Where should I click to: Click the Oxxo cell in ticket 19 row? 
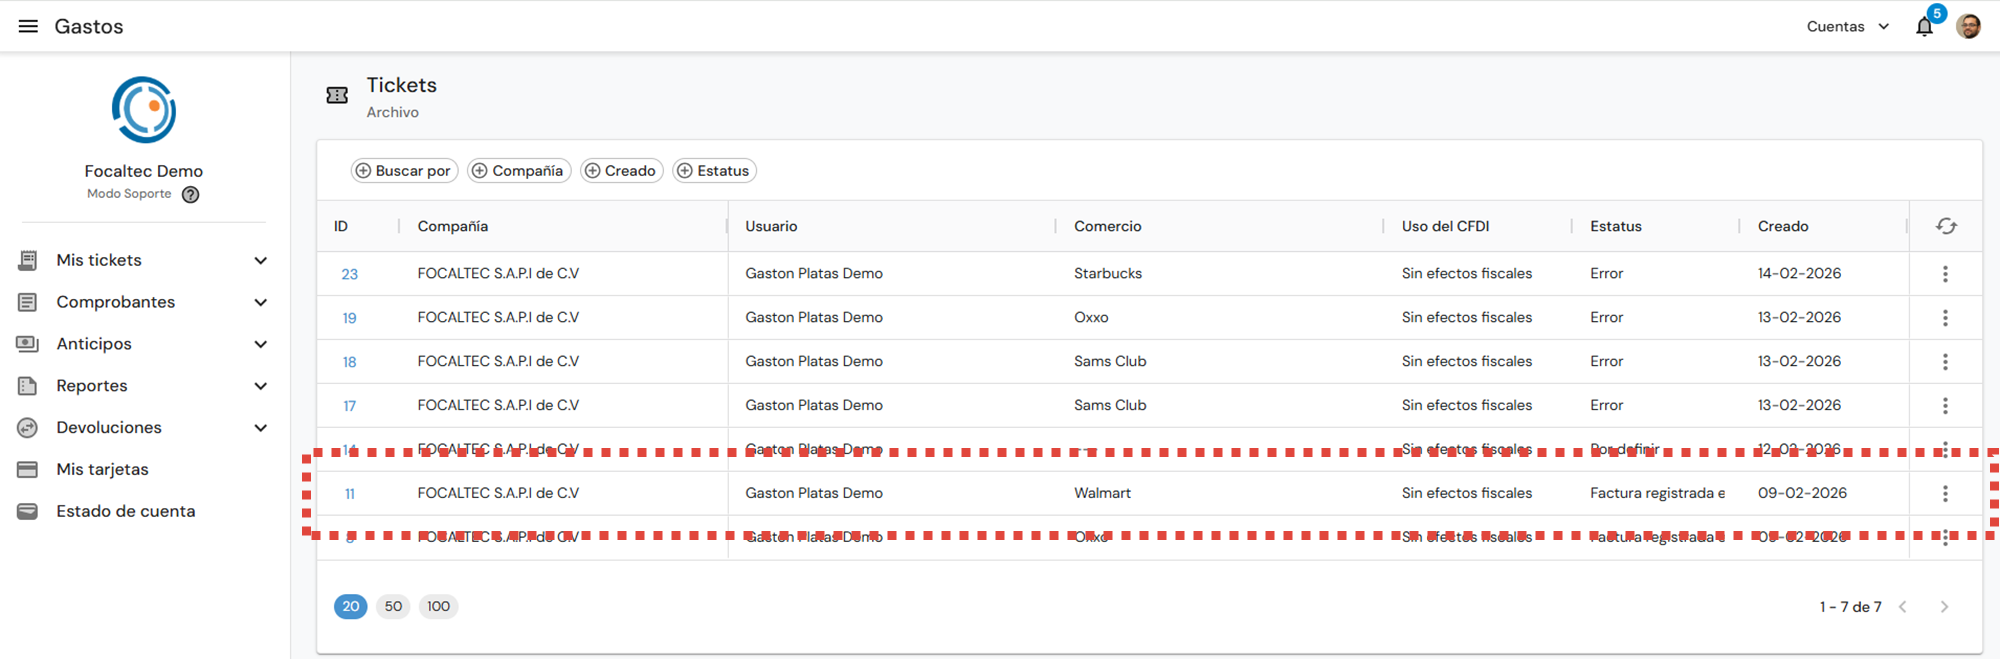coord(1091,317)
